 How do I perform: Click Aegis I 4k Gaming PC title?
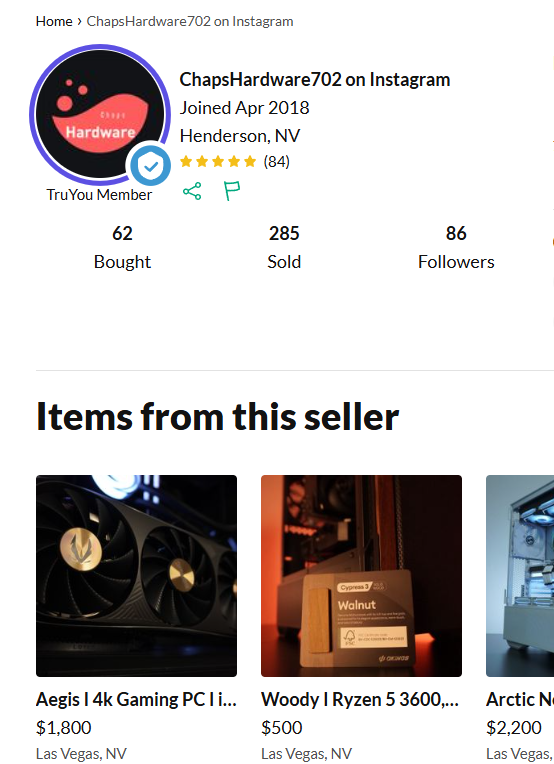(x=136, y=700)
